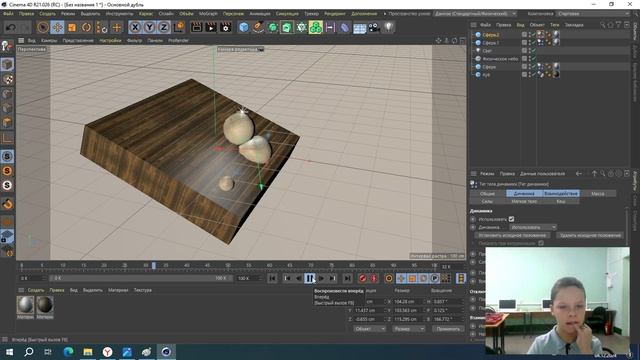Toggle the Куб enable check mark
The height and width of the screenshot is (360, 640).
(533, 75)
